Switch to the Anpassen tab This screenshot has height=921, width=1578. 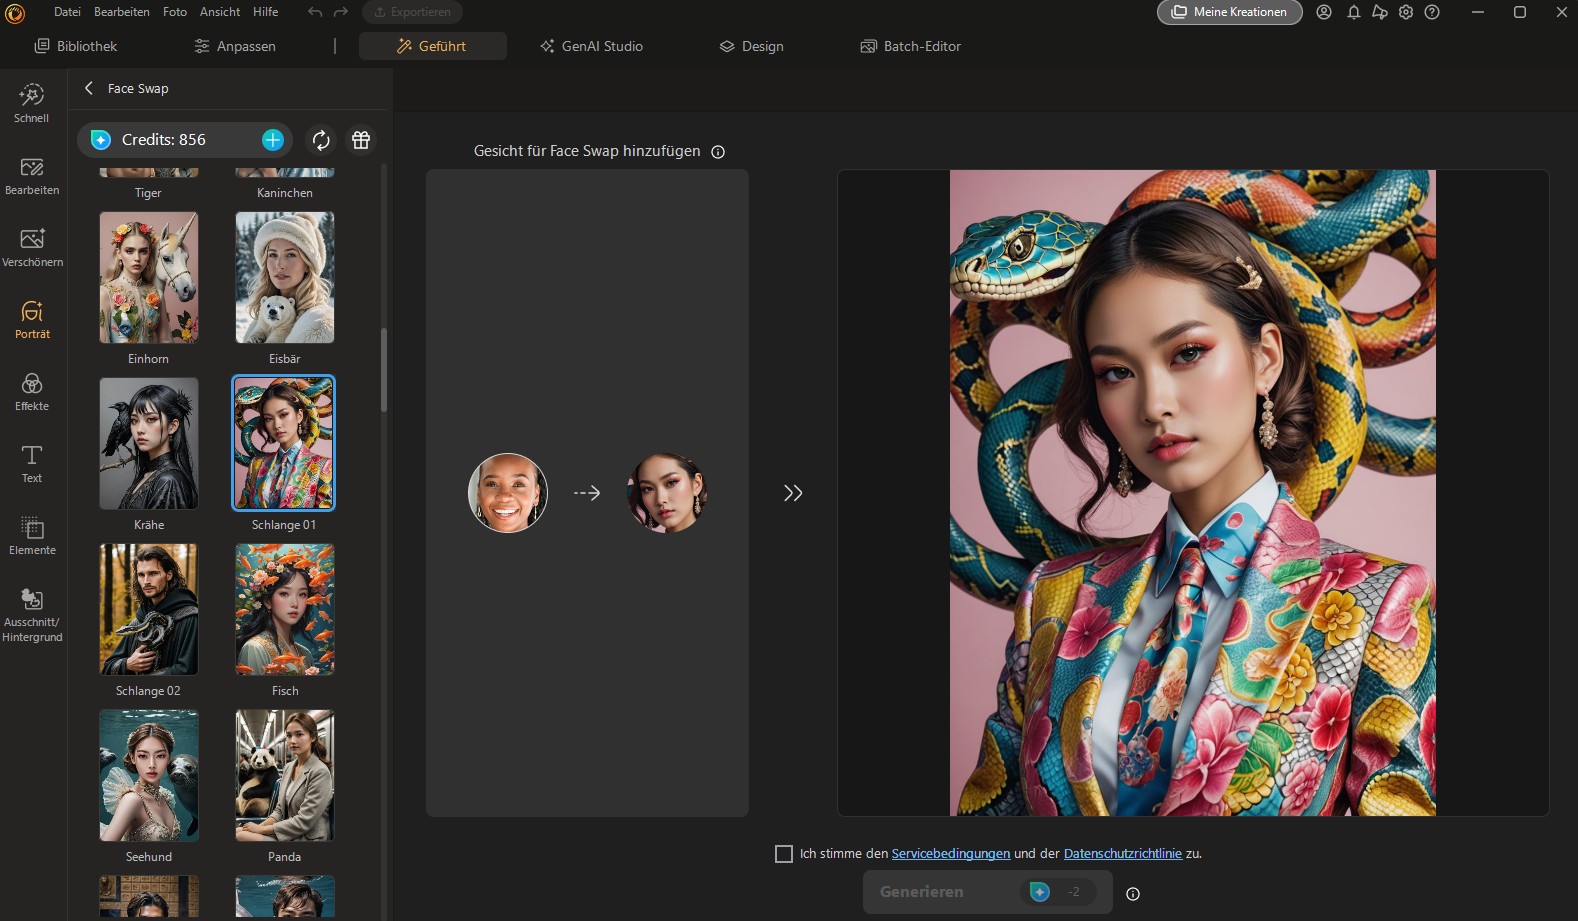click(x=235, y=46)
